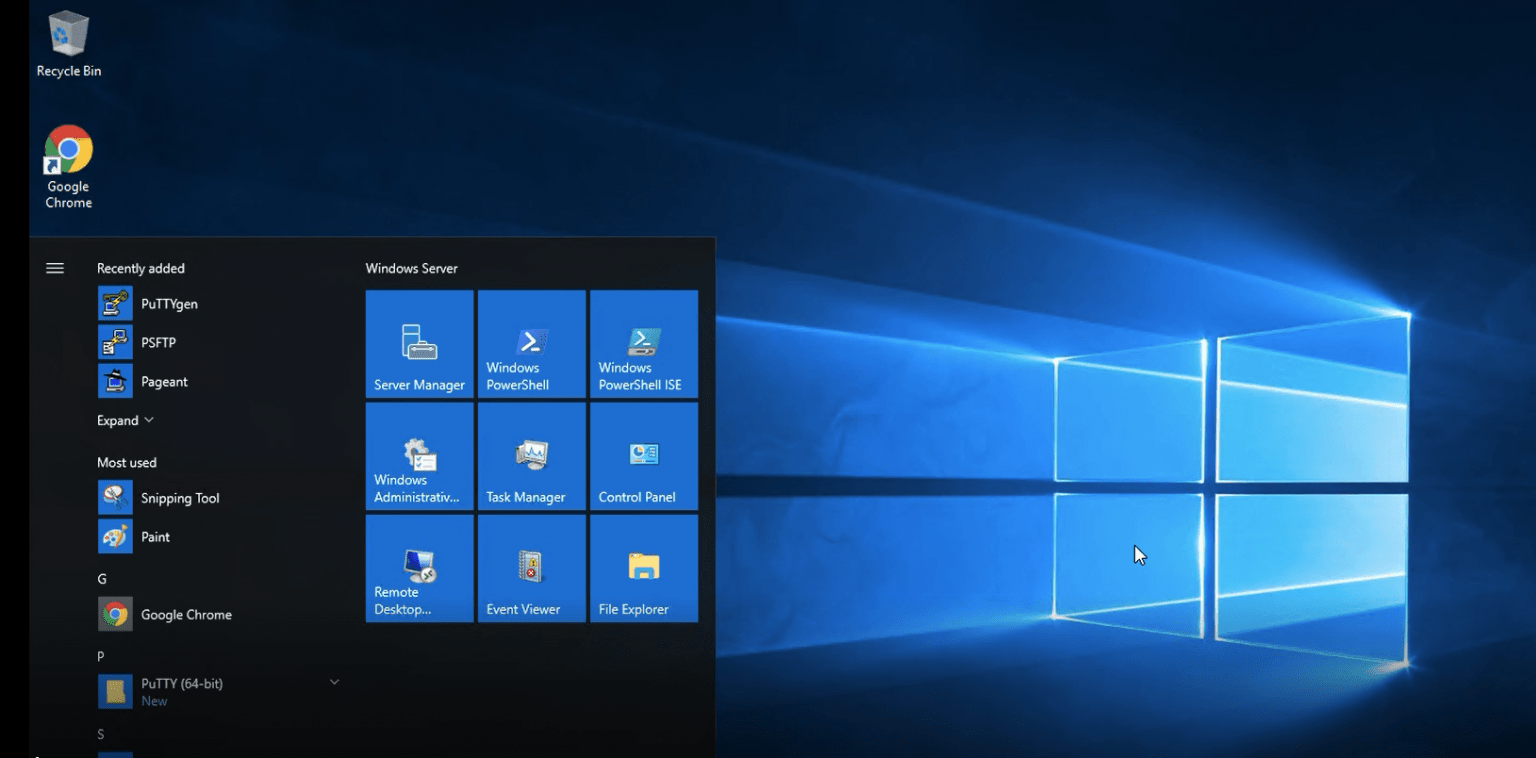
Task: Launch Windows PowerShell tile
Action: pyautogui.click(x=531, y=344)
